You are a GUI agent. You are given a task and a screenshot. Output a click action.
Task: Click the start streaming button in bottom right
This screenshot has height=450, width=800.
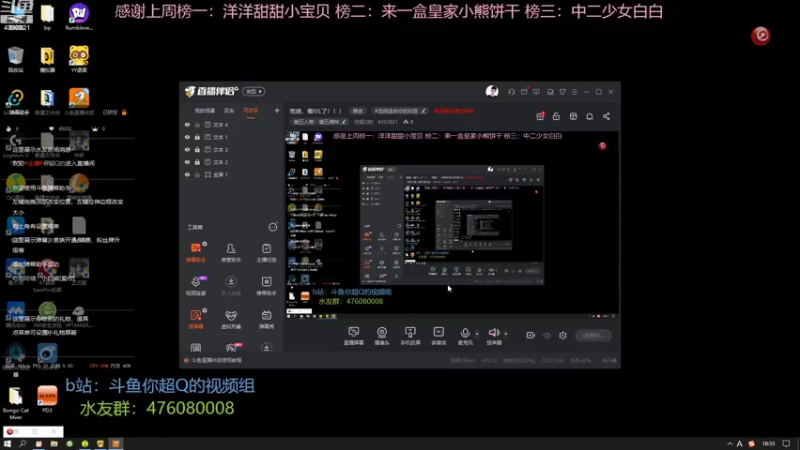point(593,335)
